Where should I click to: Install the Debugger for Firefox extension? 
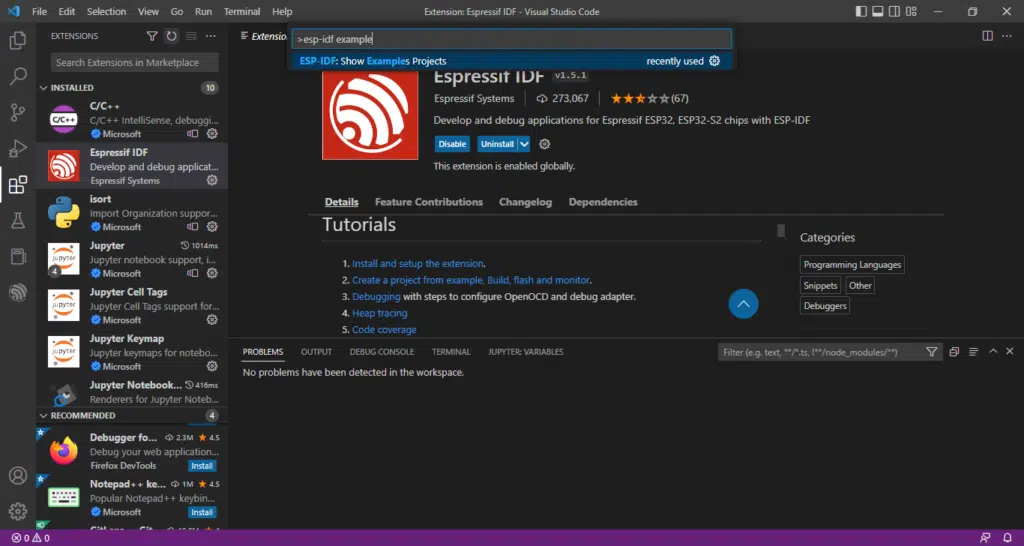(x=202, y=466)
